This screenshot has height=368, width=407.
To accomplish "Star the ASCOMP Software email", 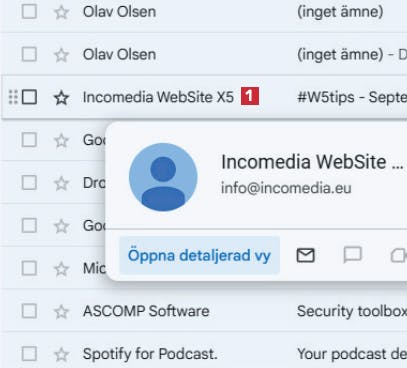I will (x=61, y=312).
